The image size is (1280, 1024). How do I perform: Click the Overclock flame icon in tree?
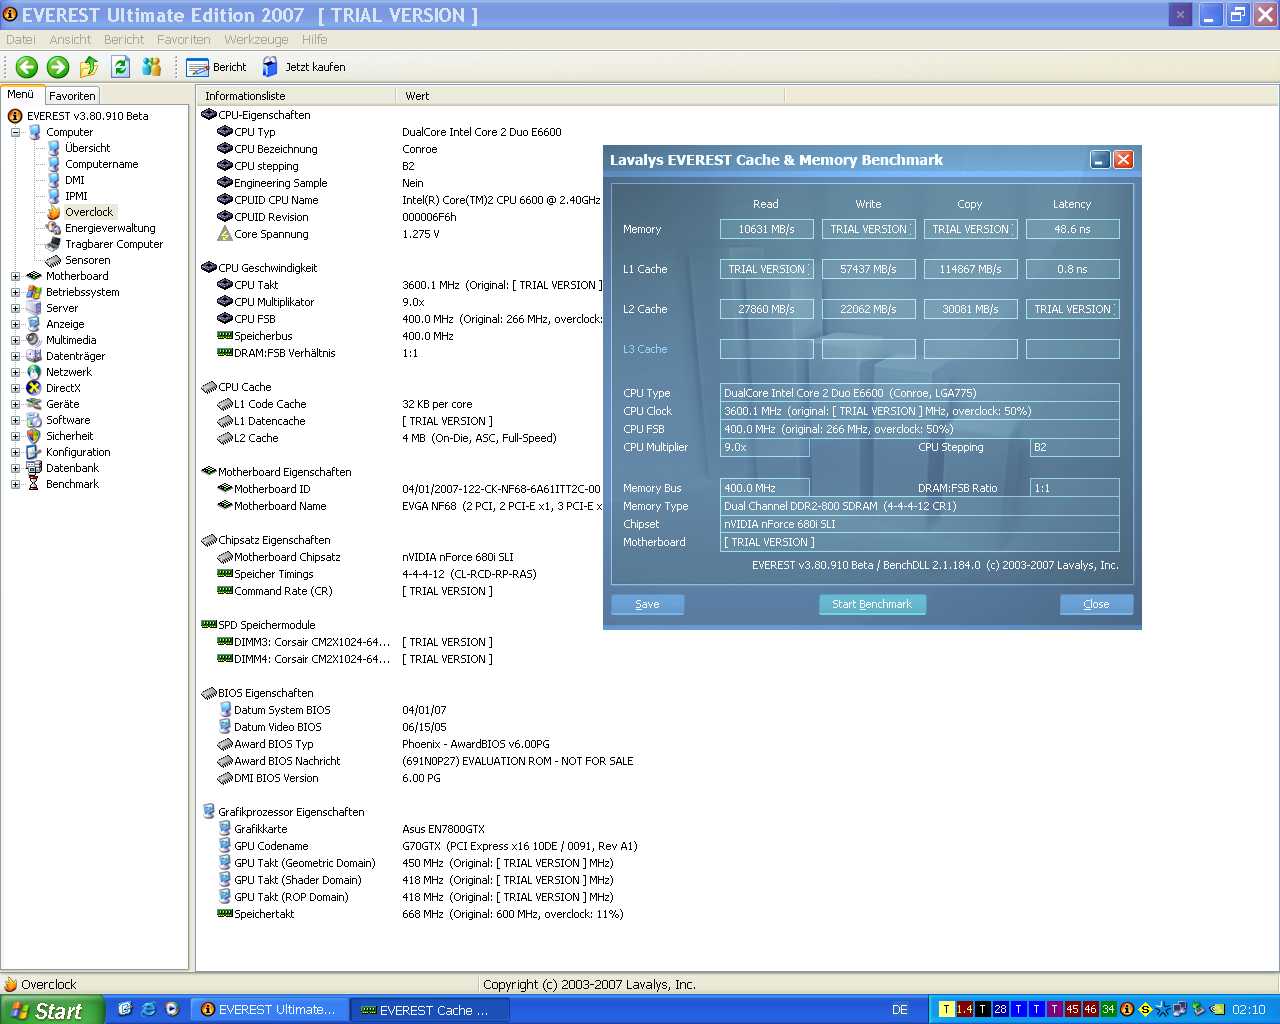(x=54, y=212)
